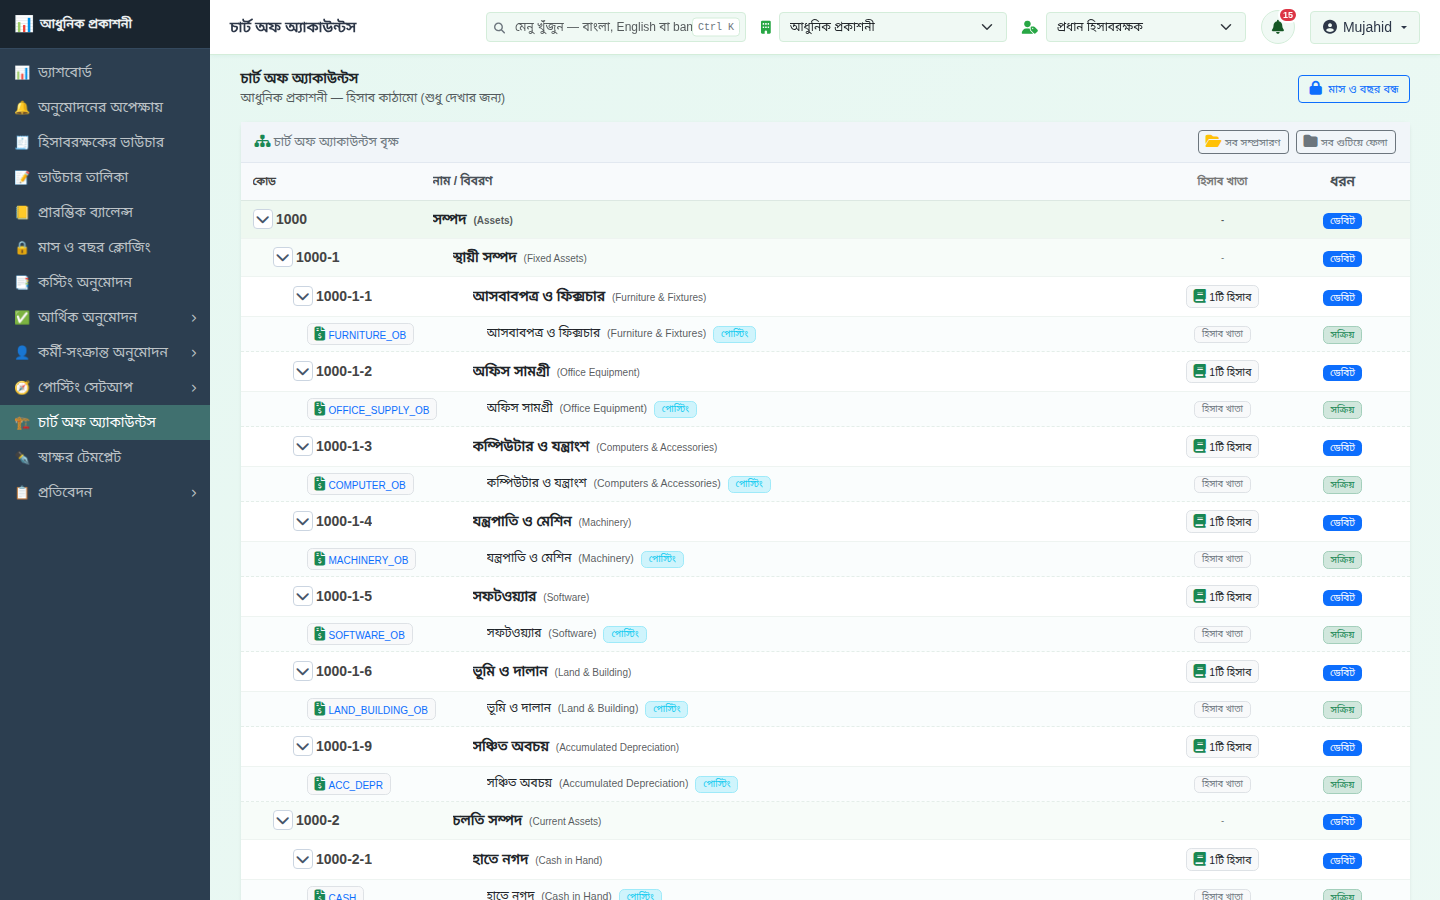Screen dimensions: 1440x900
Task: Click the chart of accounts tree icon in panel header
Action: tap(262, 142)
